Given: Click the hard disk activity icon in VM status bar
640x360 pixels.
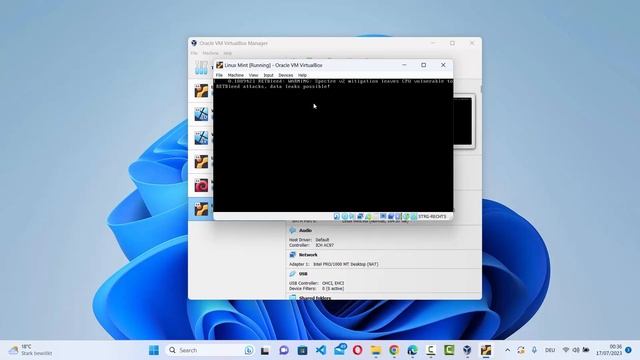Looking at the screenshot, I should click(x=336, y=216).
